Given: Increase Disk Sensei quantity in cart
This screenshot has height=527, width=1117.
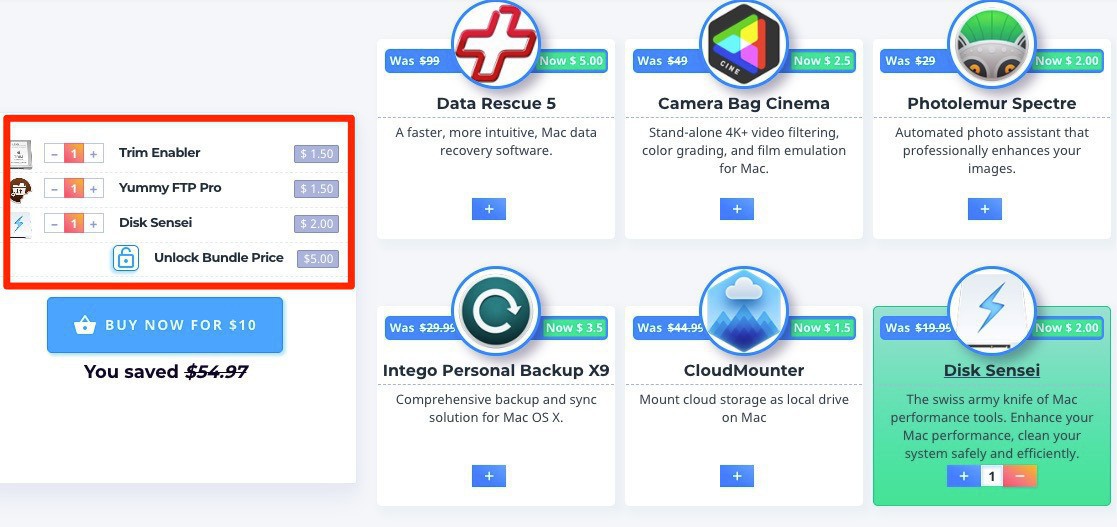Looking at the screenshot, I should [93, 224].
